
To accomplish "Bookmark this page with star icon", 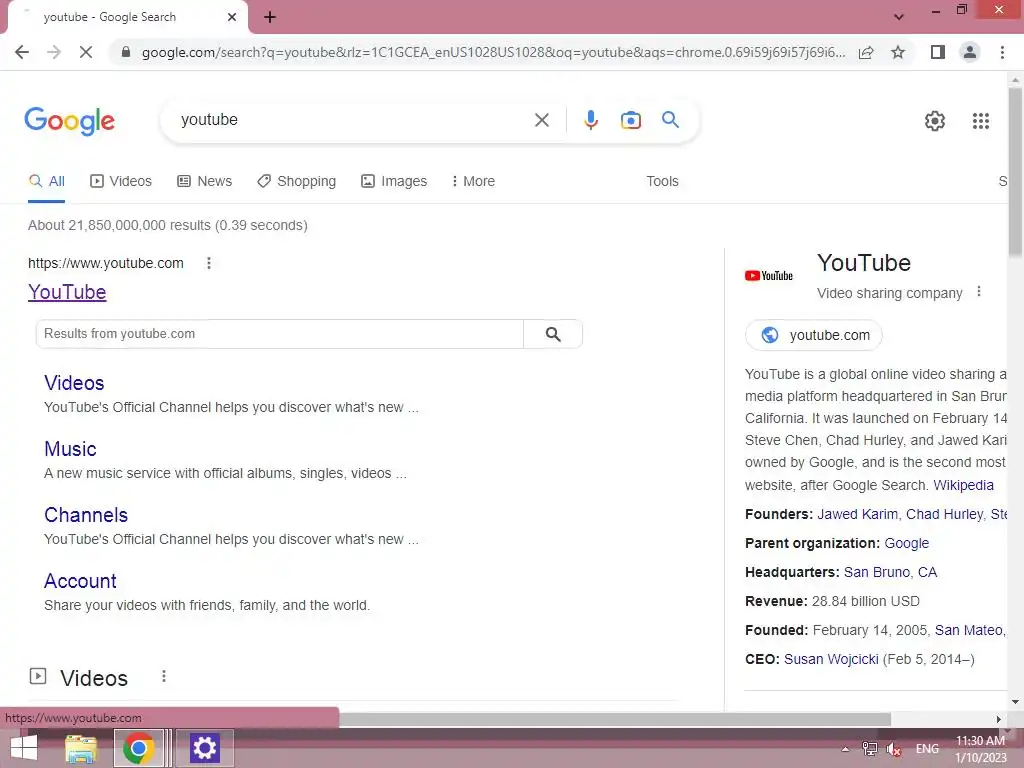I will click(x=898, y=52).
